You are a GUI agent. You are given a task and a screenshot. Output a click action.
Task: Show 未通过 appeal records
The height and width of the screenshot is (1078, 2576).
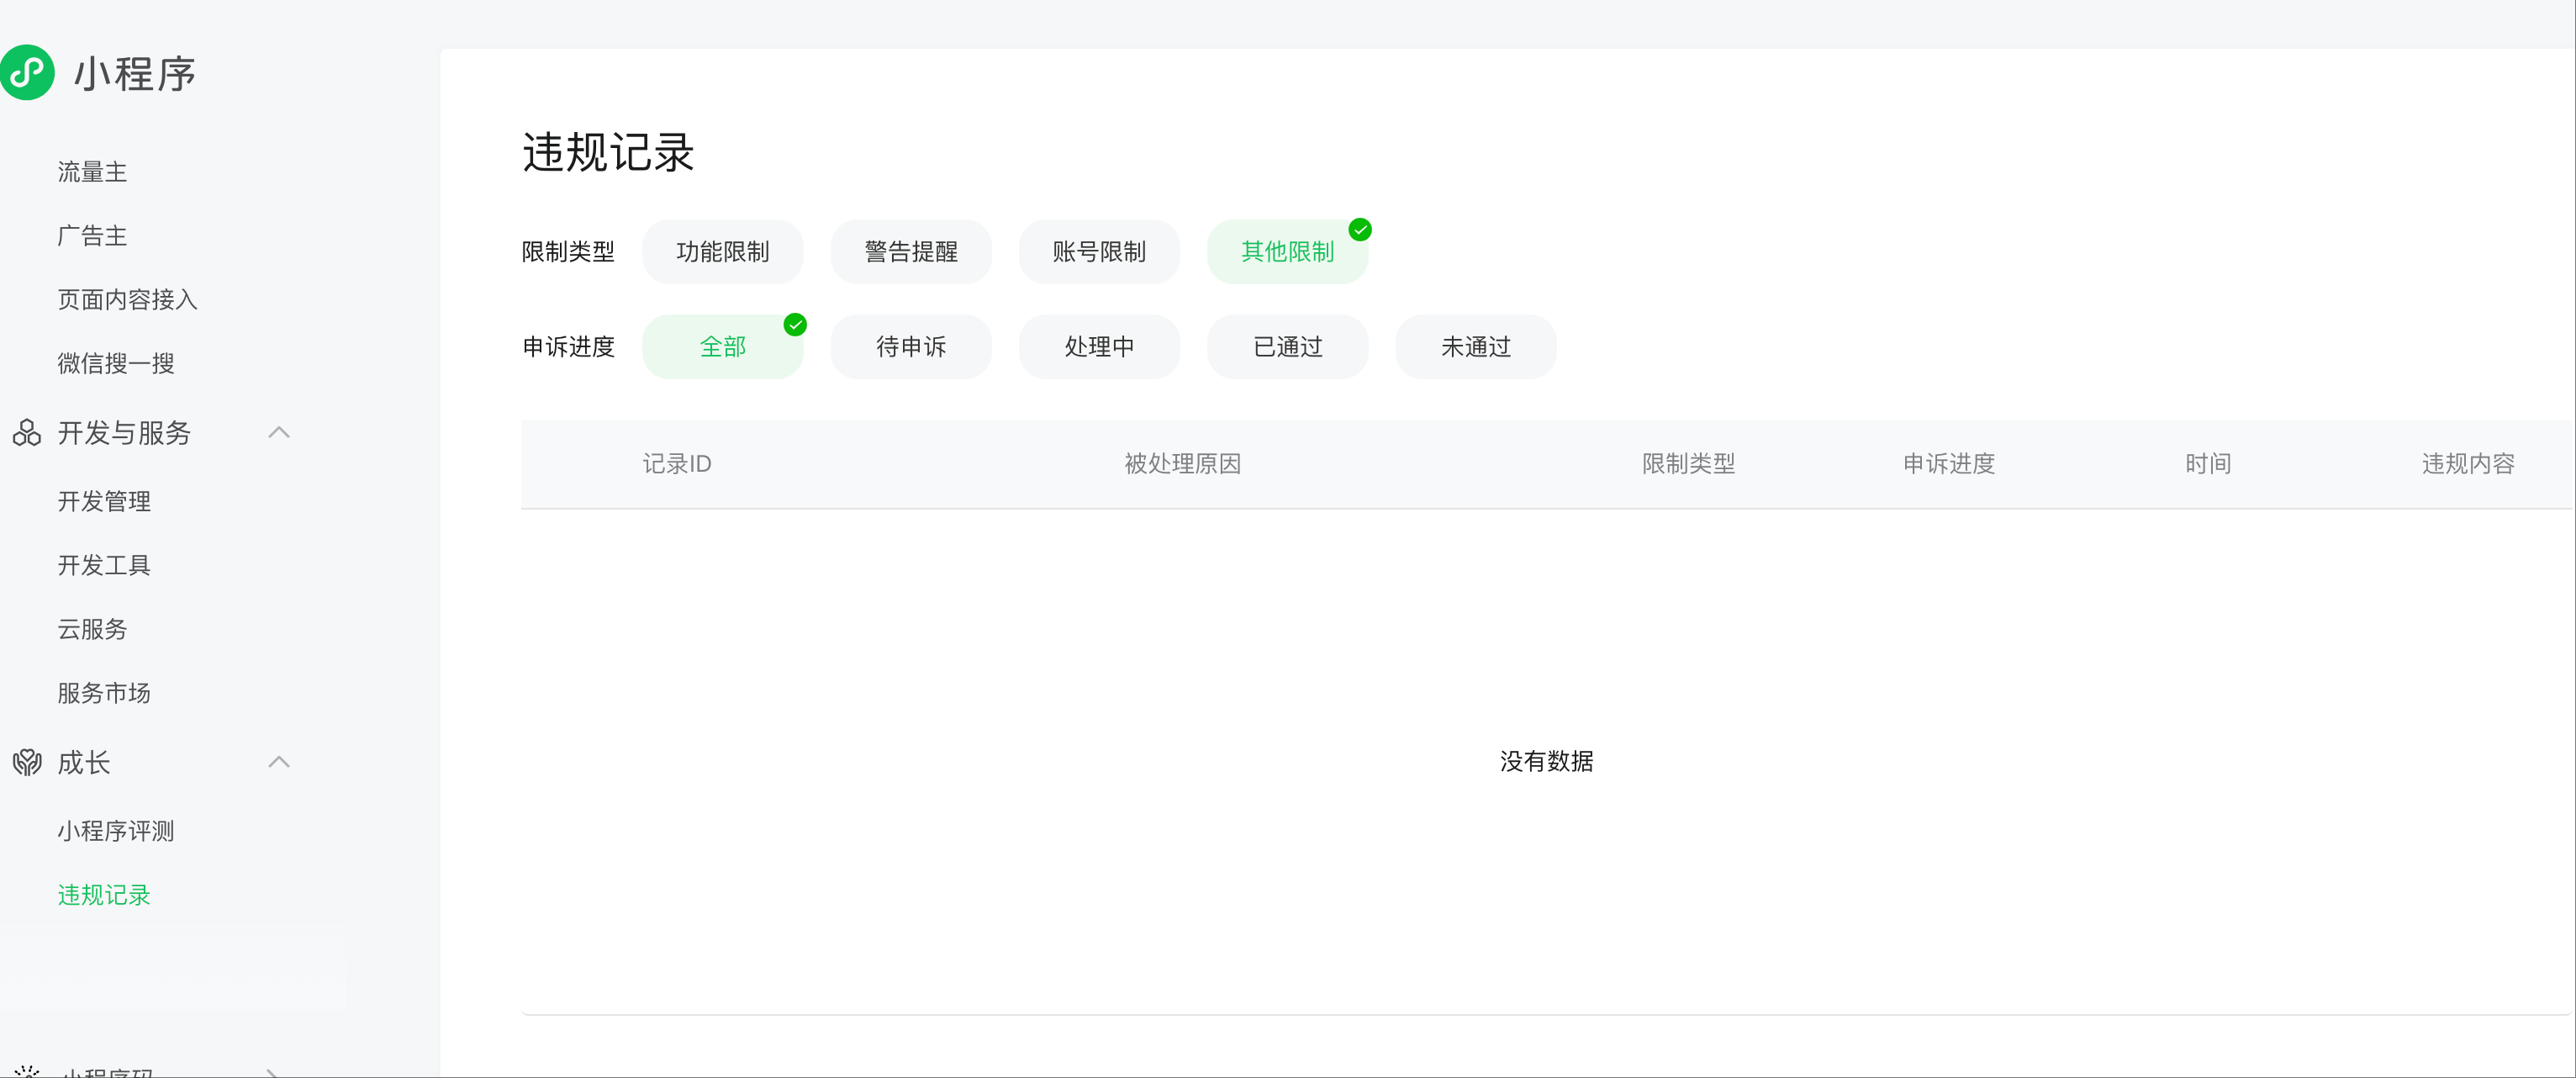coord(1475,347)
